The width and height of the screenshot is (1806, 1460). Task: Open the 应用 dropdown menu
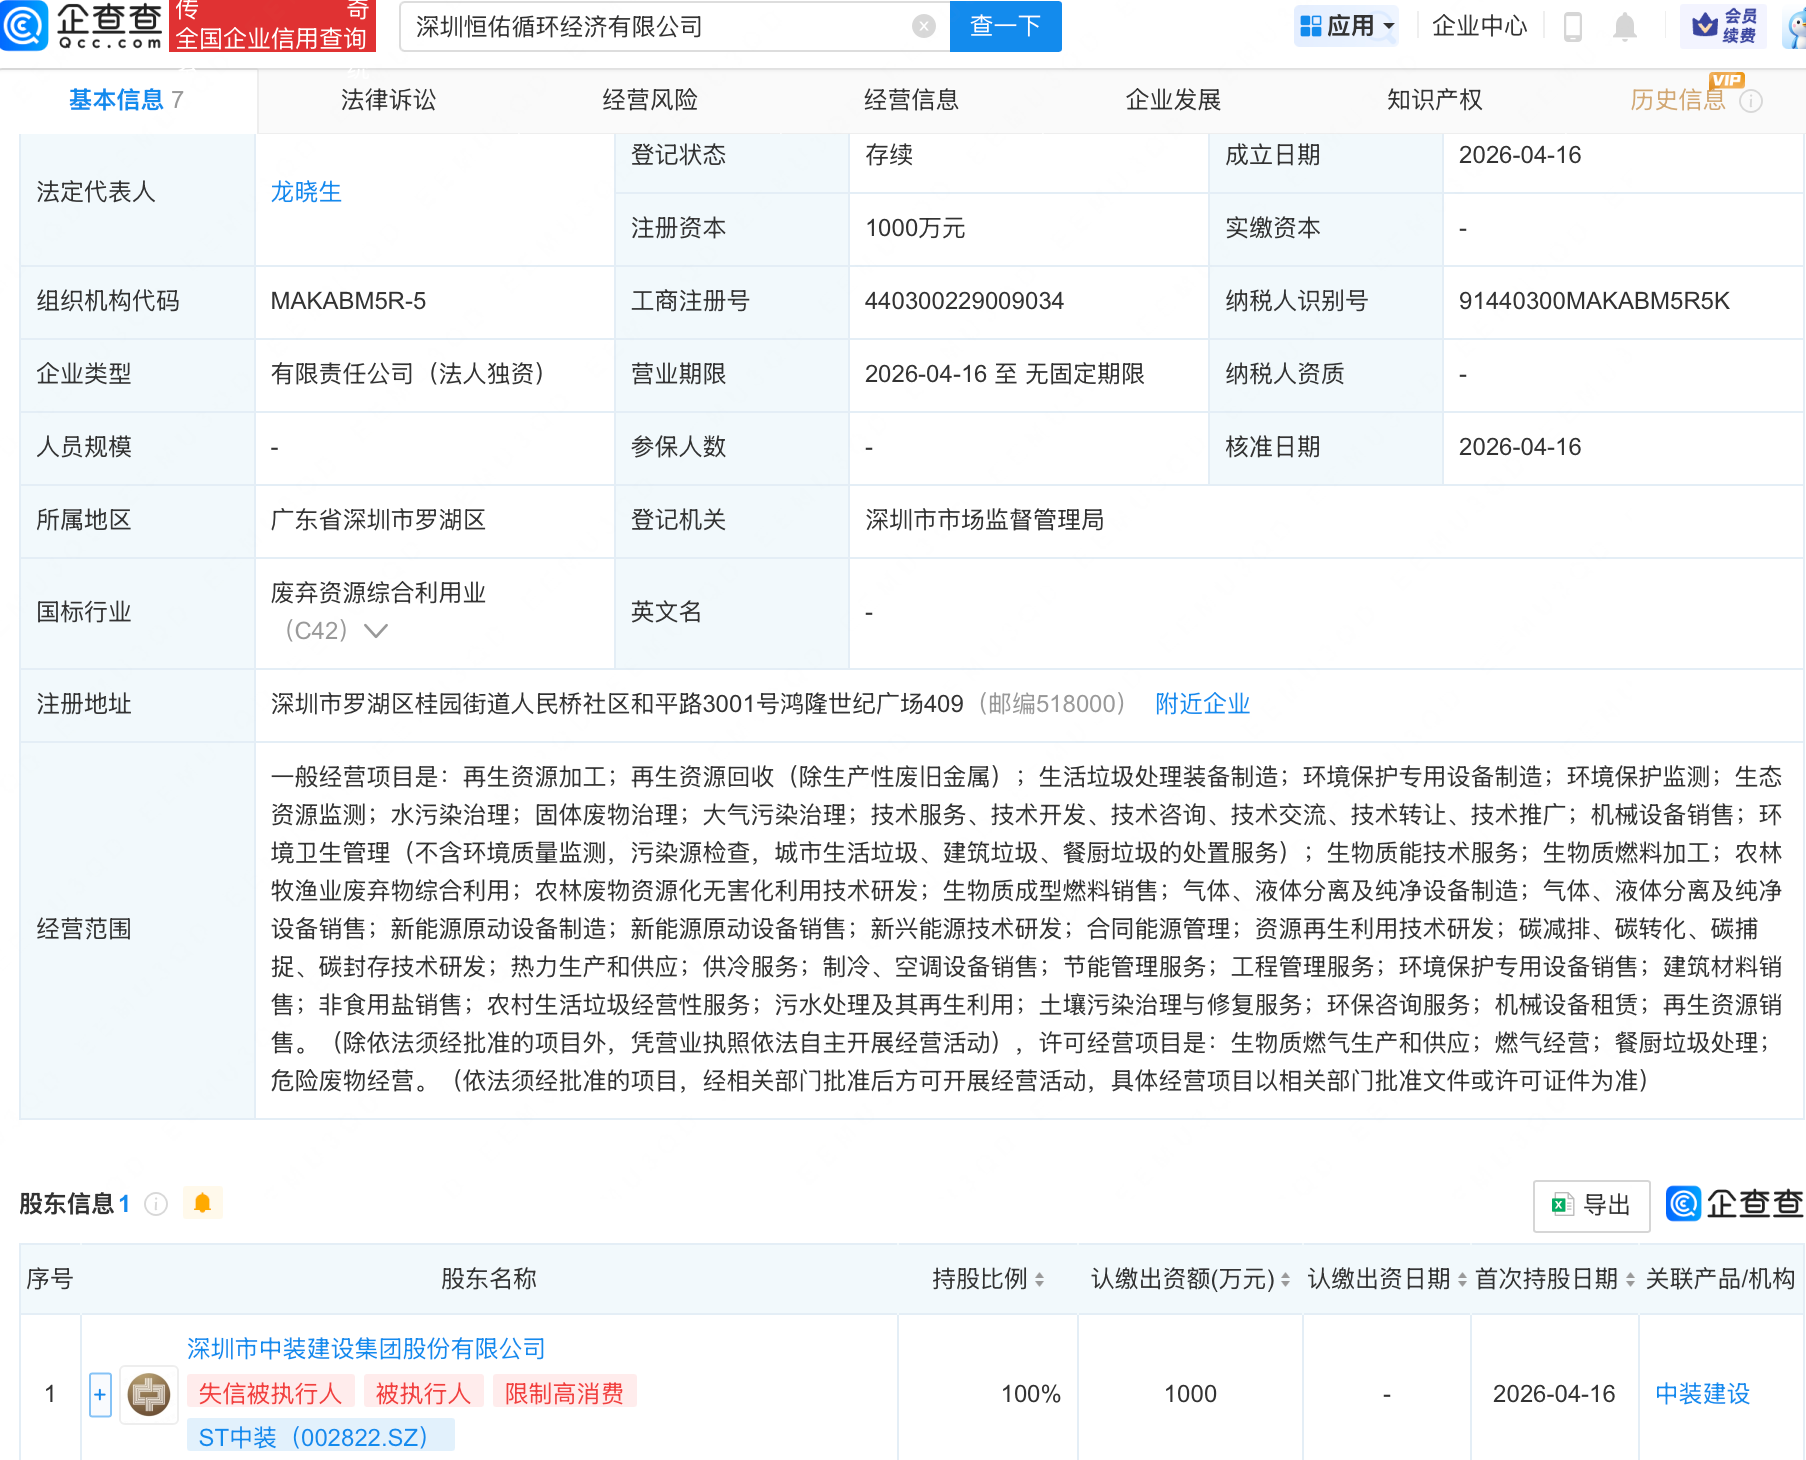[1346, 26]
